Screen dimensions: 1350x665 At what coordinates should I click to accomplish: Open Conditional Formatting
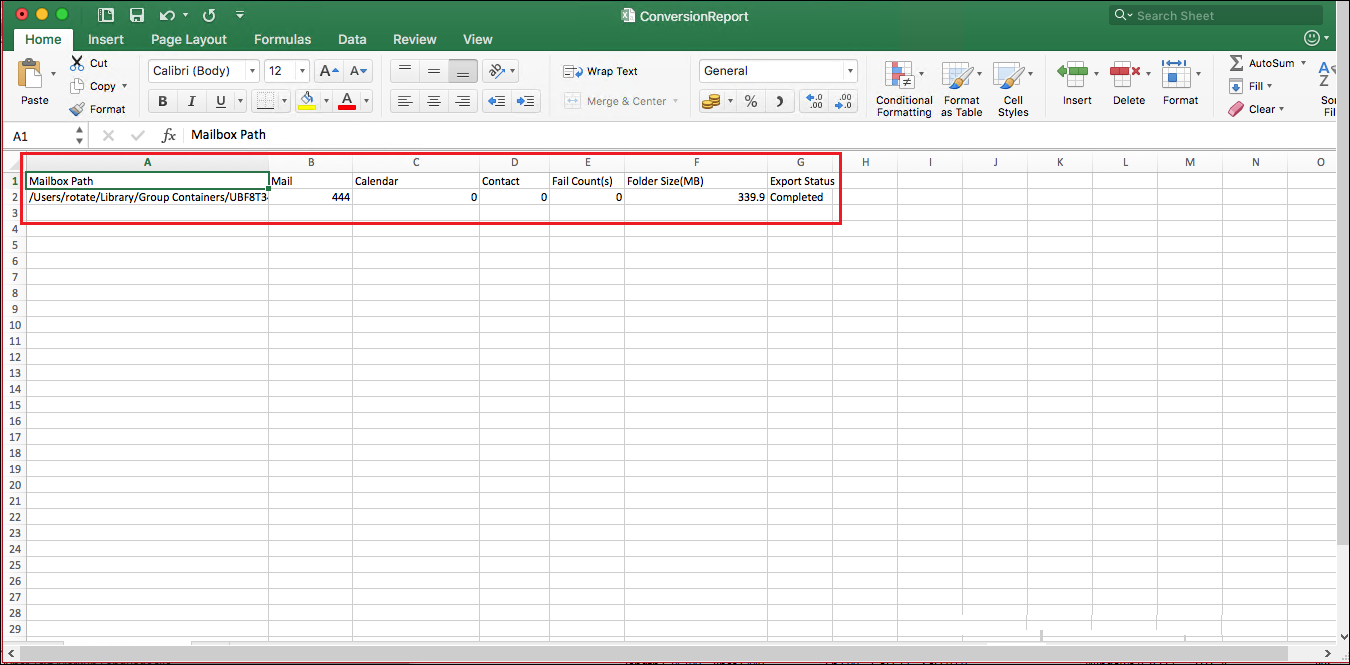click(904, 89)
